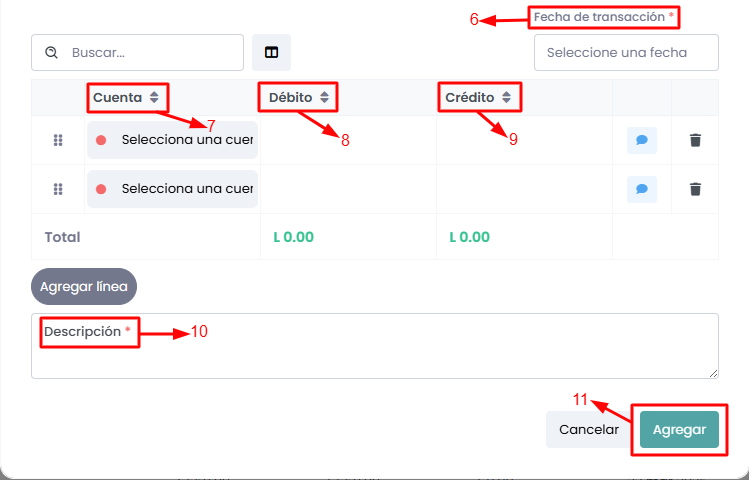The image size is (749, 480).
Task: Submit with the Agregar button
Action: coord(679,429)
